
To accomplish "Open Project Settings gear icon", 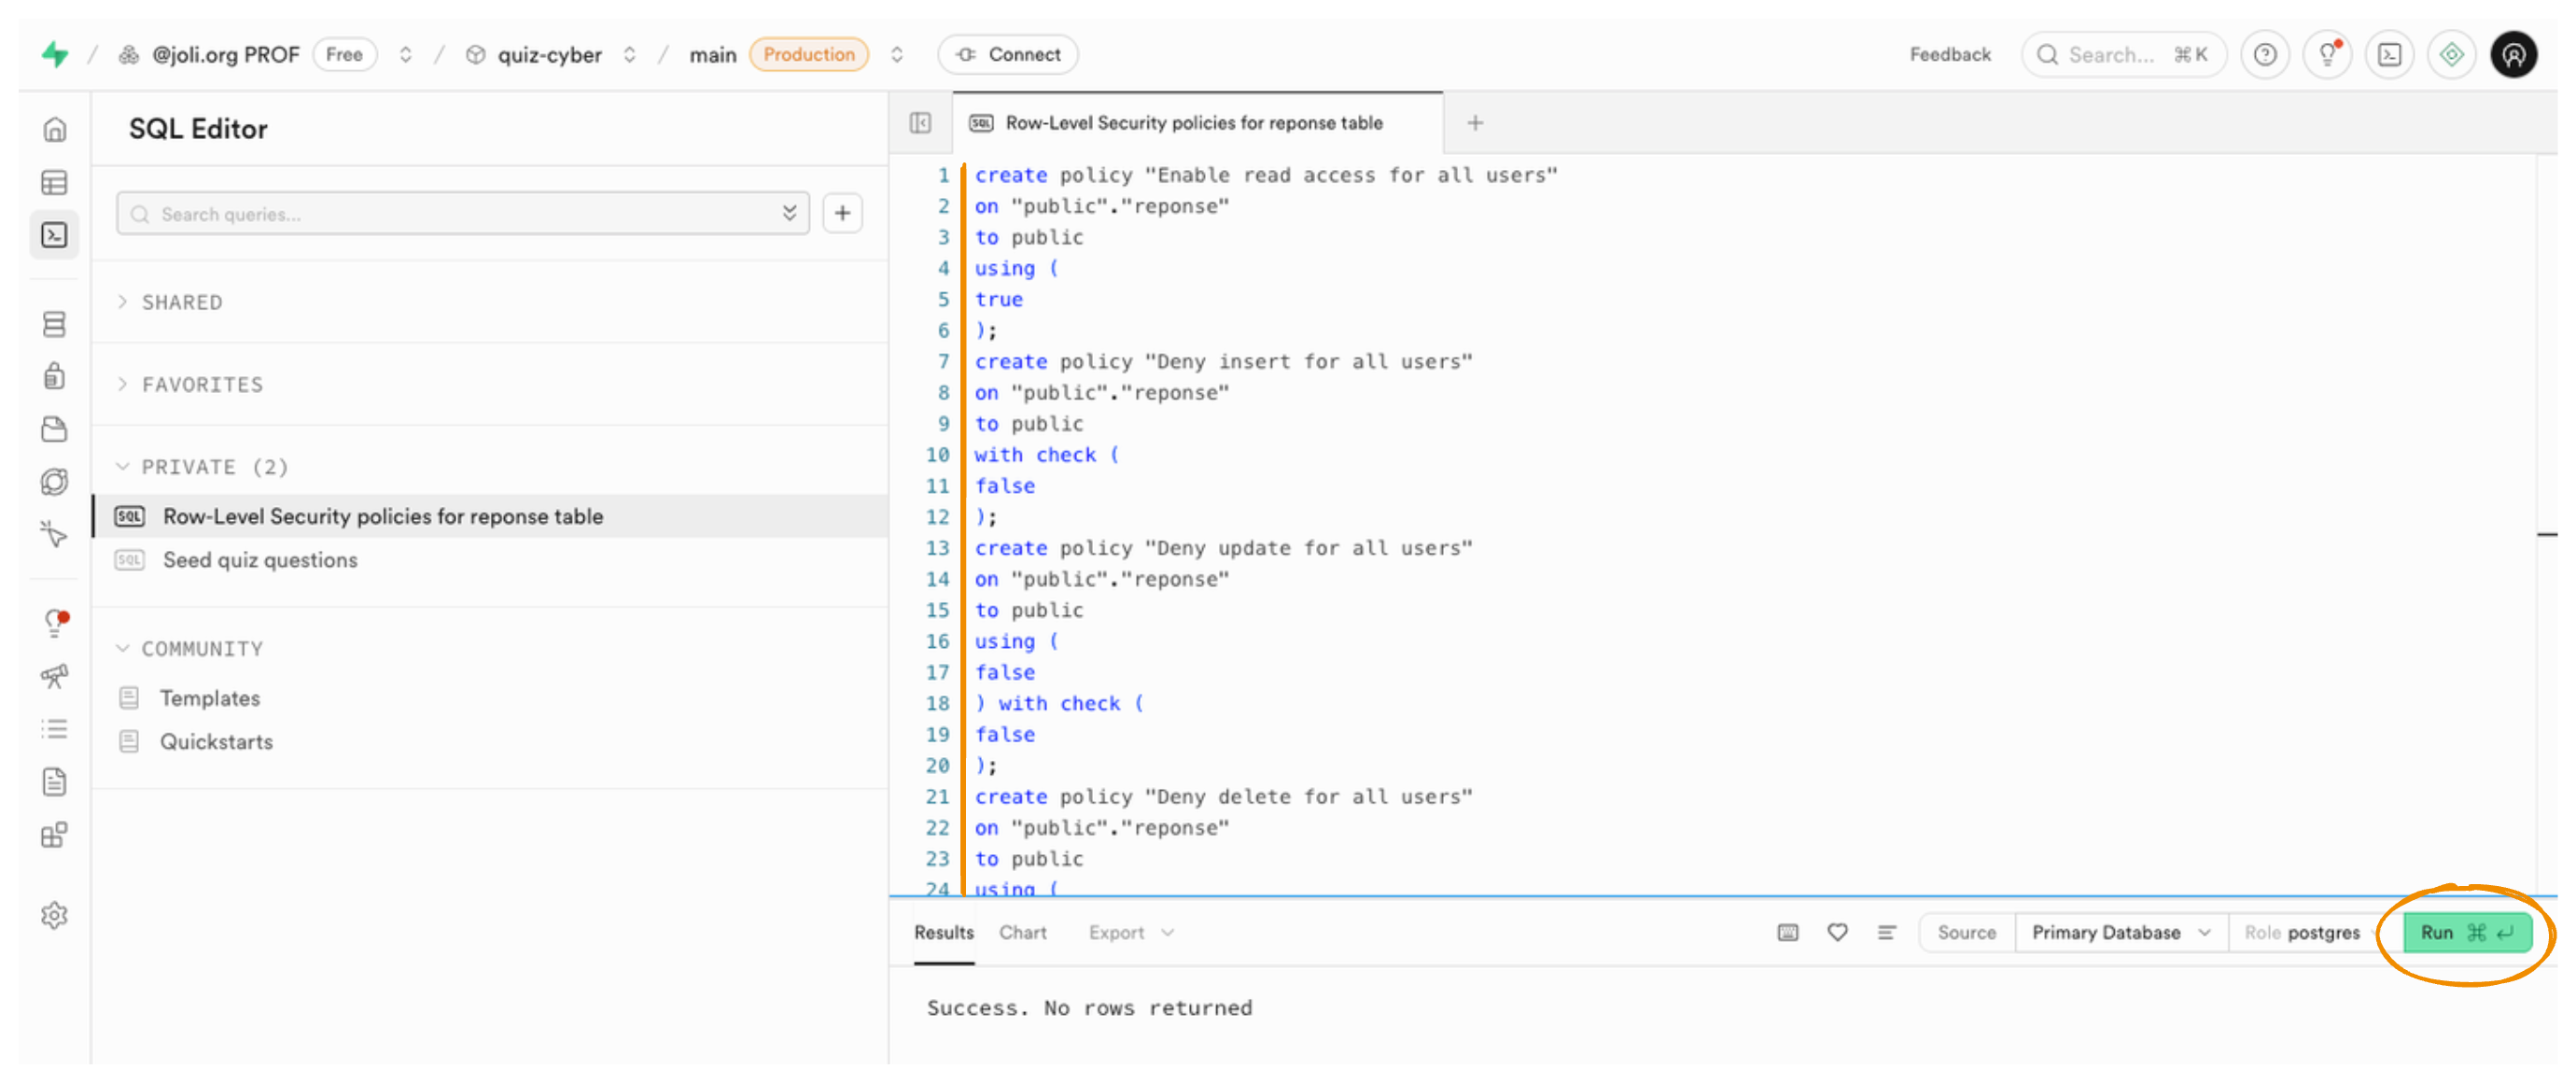I will pos(55,915).
